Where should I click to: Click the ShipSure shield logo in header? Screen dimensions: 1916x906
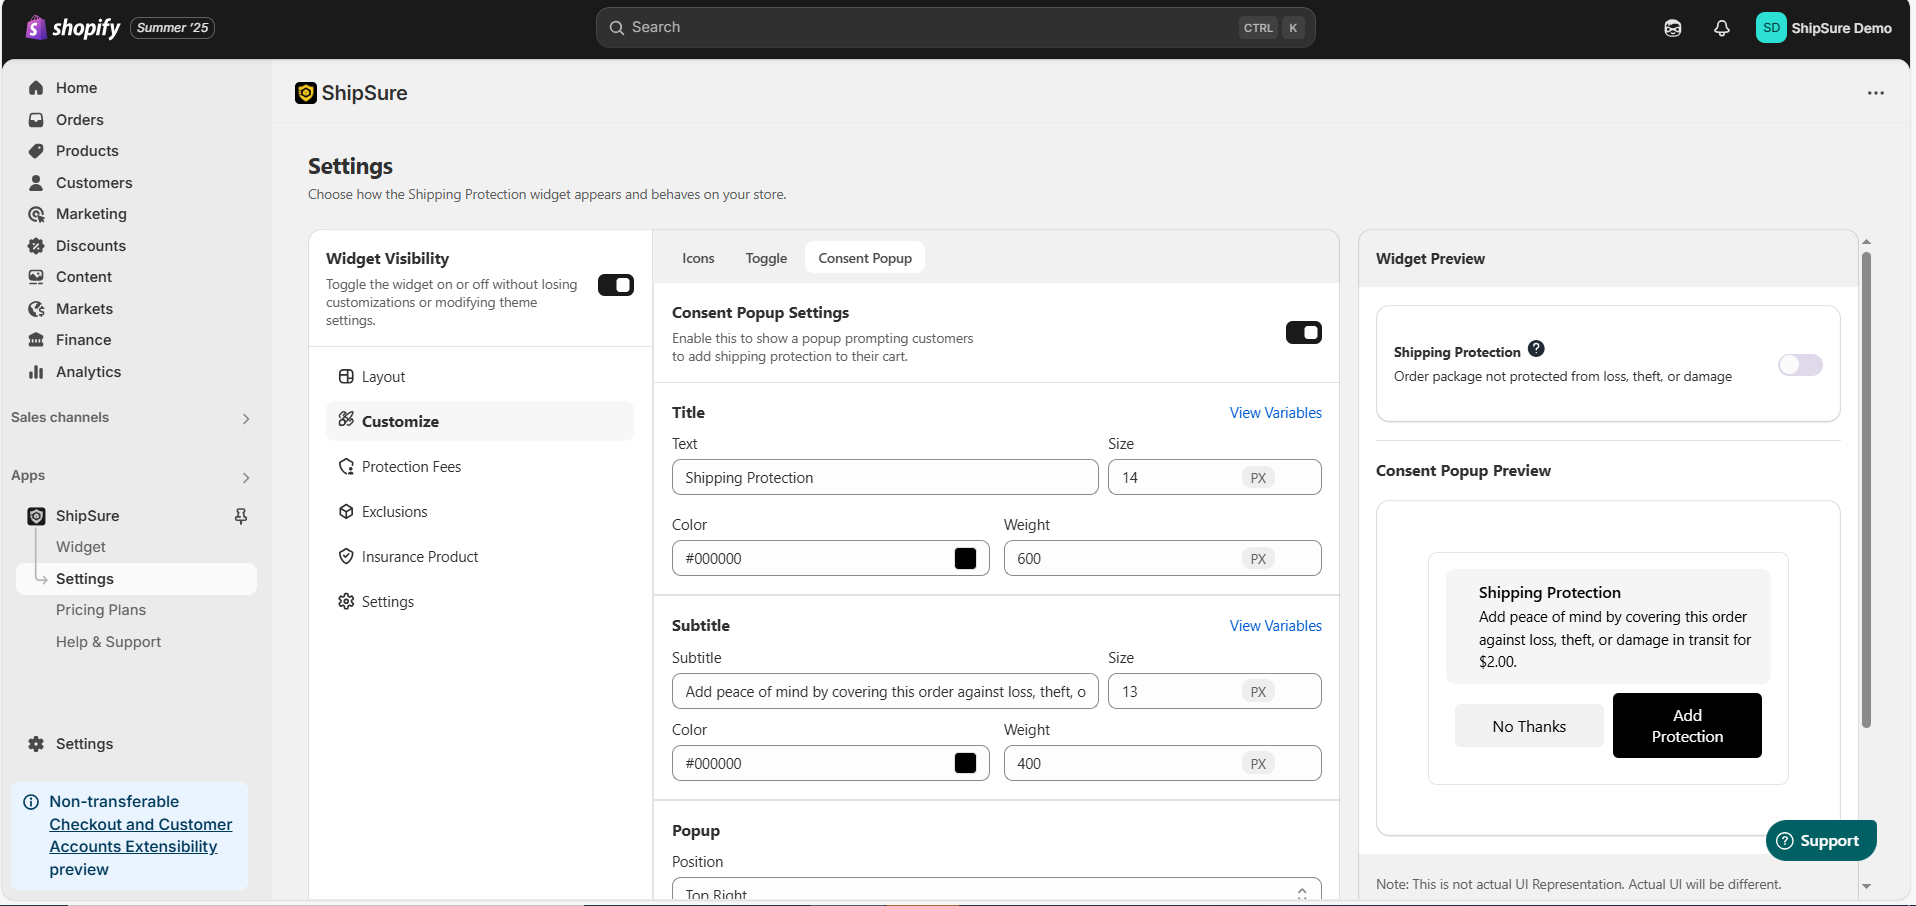tap(306, 93)
